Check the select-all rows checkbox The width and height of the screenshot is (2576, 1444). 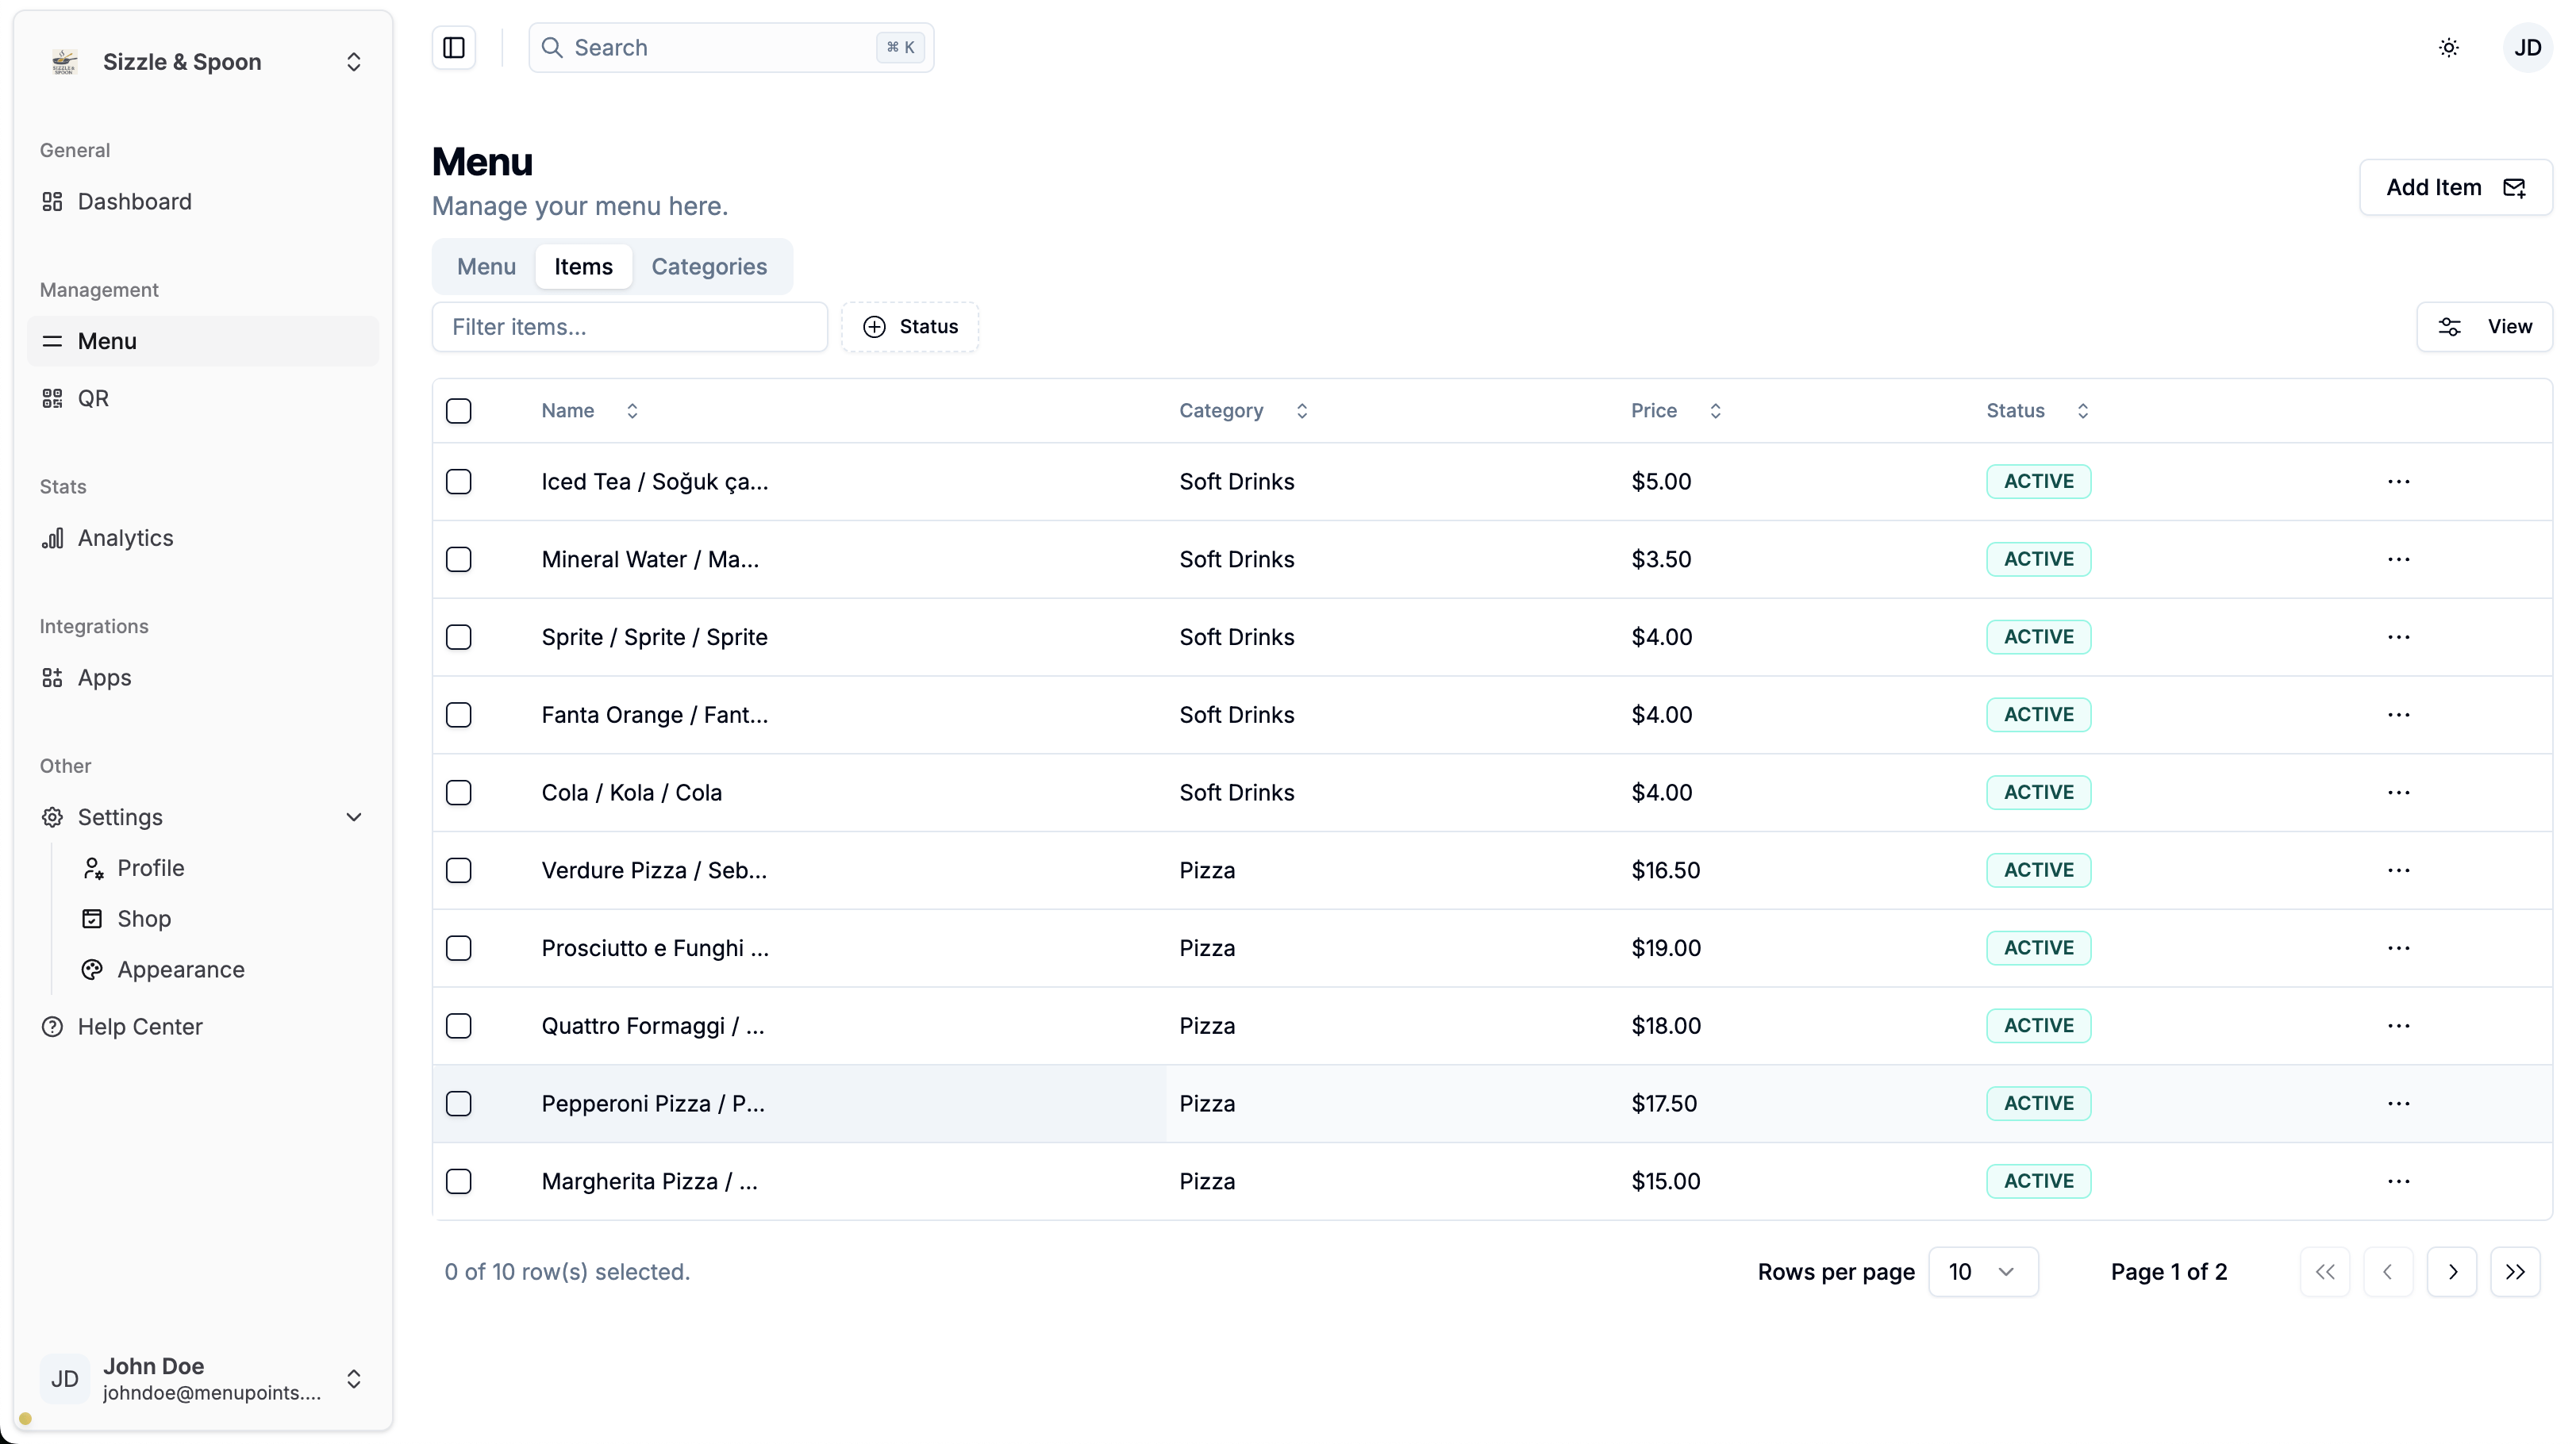click(459, 411)
